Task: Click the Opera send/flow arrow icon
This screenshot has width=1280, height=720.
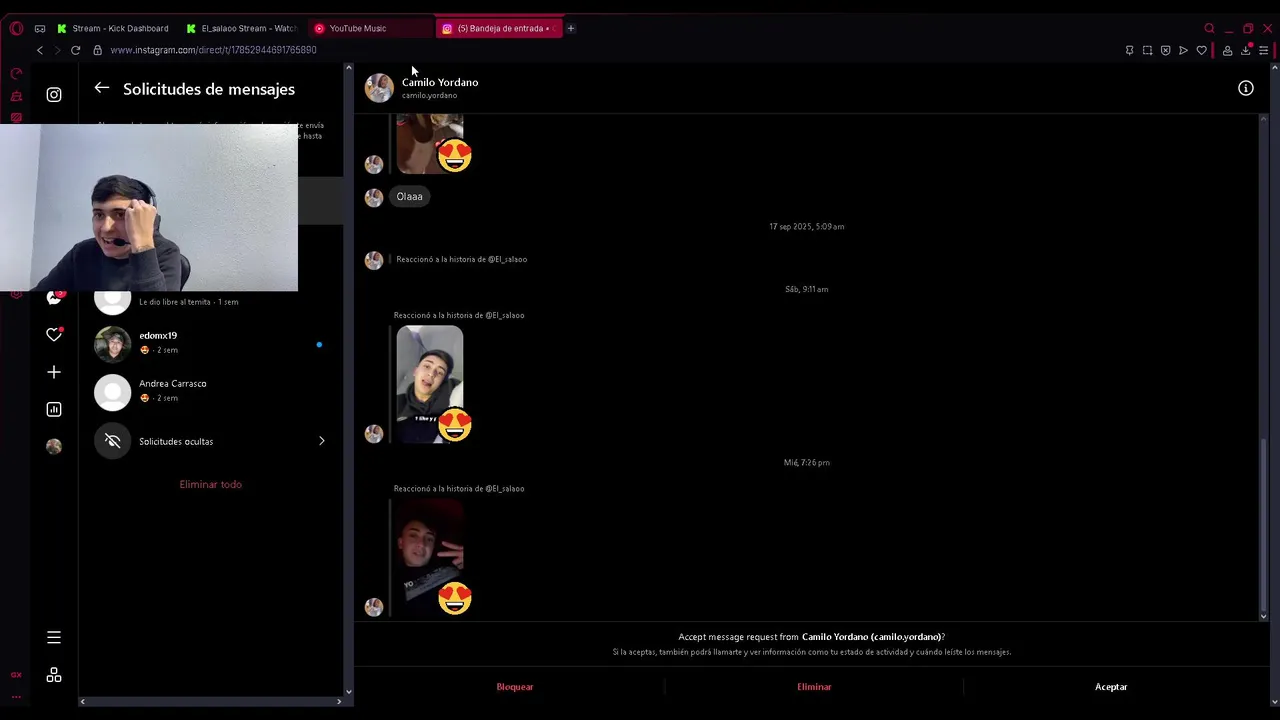Action: (x=1183, y=50)
